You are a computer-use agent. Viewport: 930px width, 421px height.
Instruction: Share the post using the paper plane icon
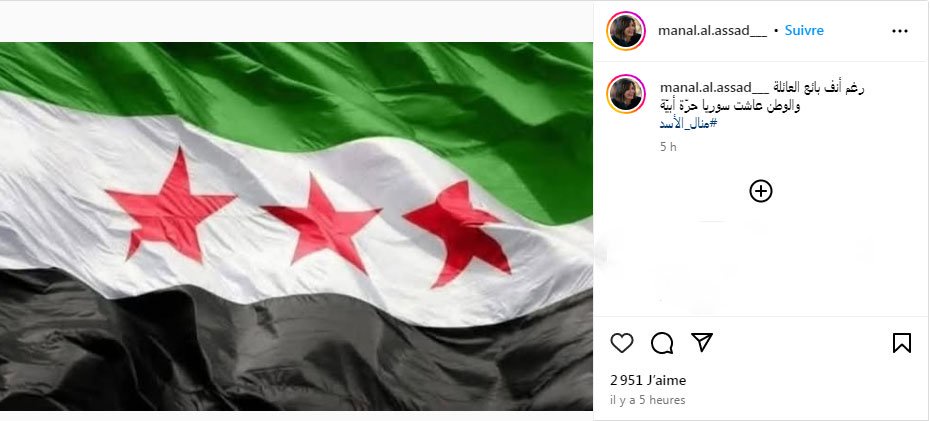[x=702, y=342]
